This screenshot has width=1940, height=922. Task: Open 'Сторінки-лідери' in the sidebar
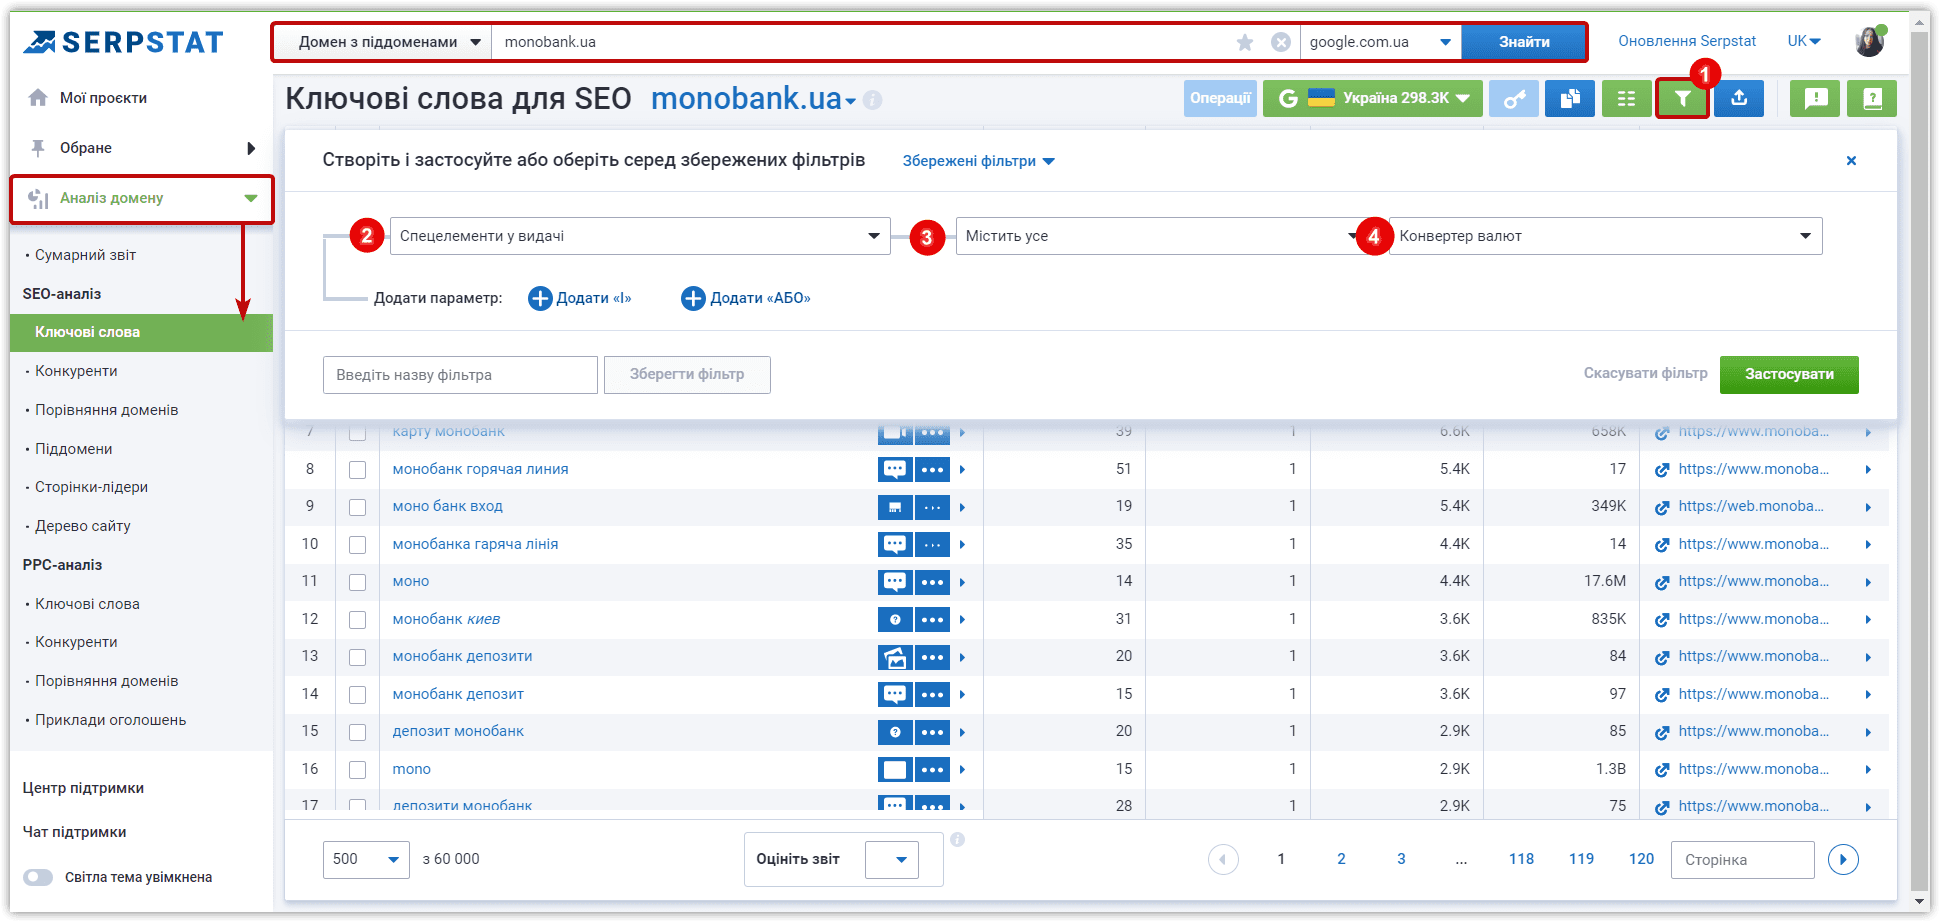click(91, 487)
